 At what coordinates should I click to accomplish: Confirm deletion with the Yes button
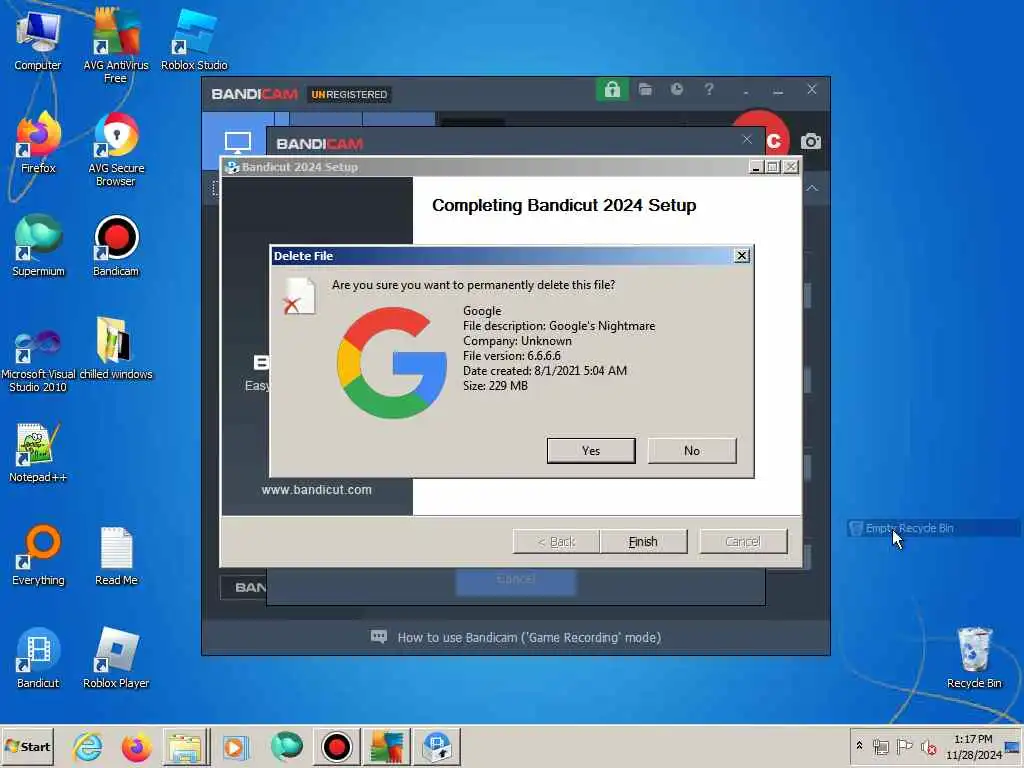[591, 451]
